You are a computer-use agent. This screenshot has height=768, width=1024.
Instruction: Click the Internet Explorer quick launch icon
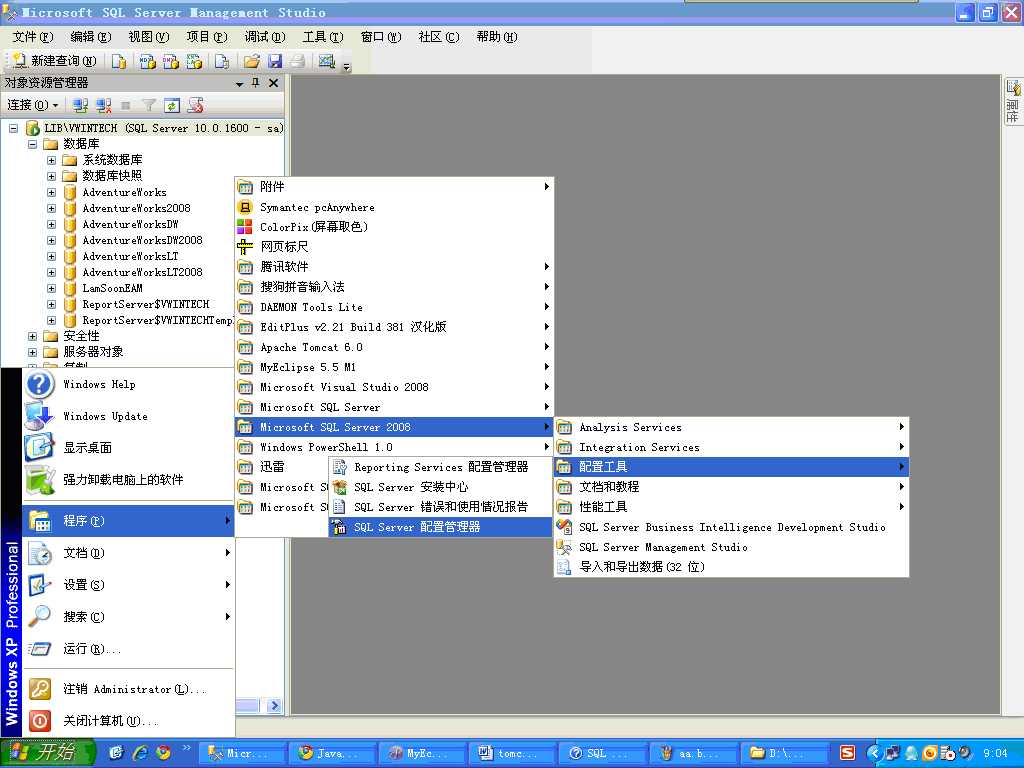140,753
